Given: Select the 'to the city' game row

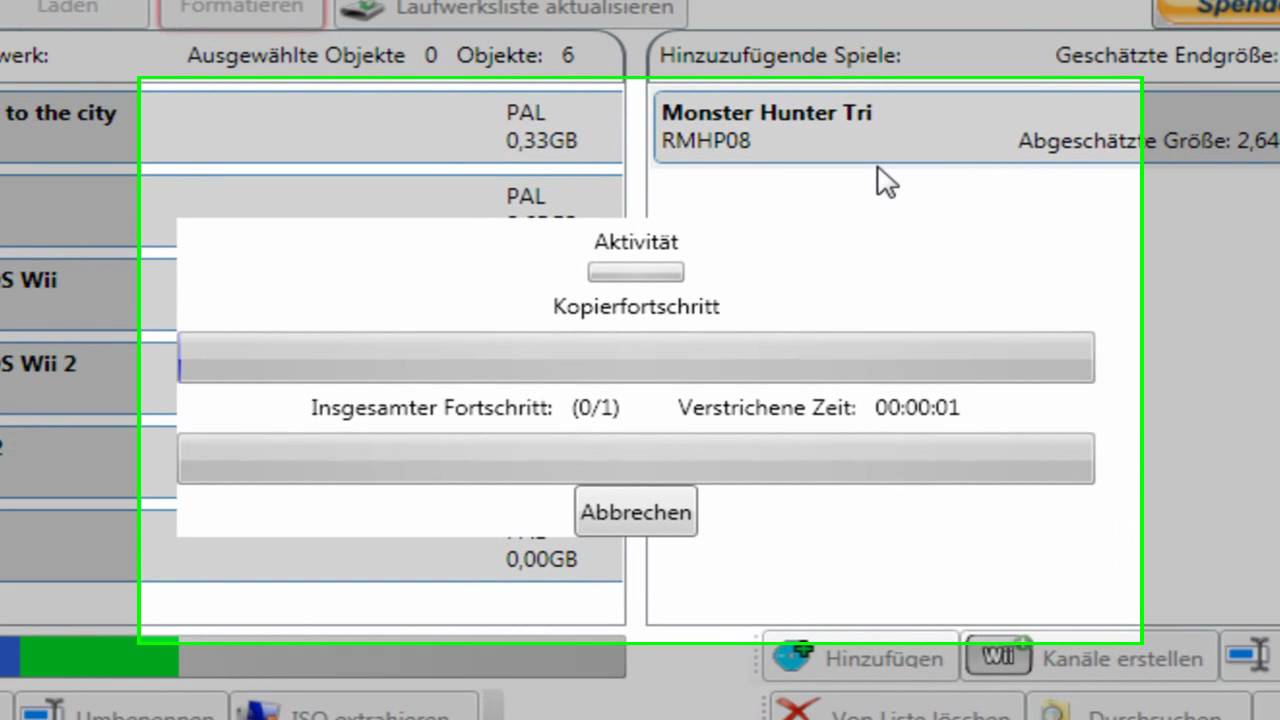Looking at the screenshot, I should tap(311, 127).
